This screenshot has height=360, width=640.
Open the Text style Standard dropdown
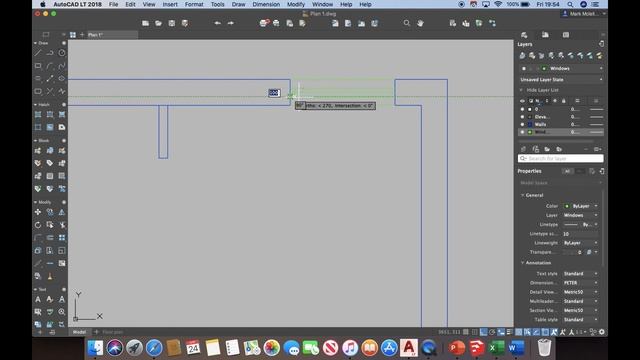[581, 273]
